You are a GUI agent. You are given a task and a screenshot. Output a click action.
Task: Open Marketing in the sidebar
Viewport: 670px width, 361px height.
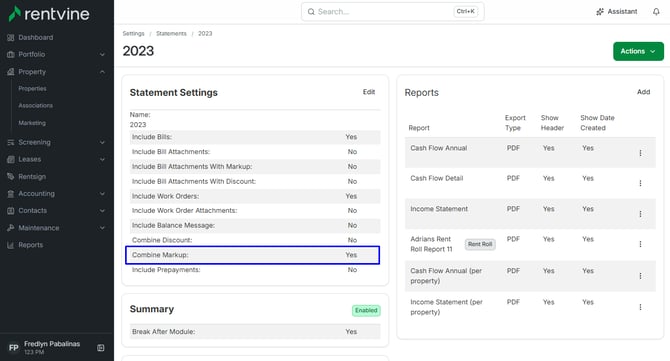click(32, 123)
